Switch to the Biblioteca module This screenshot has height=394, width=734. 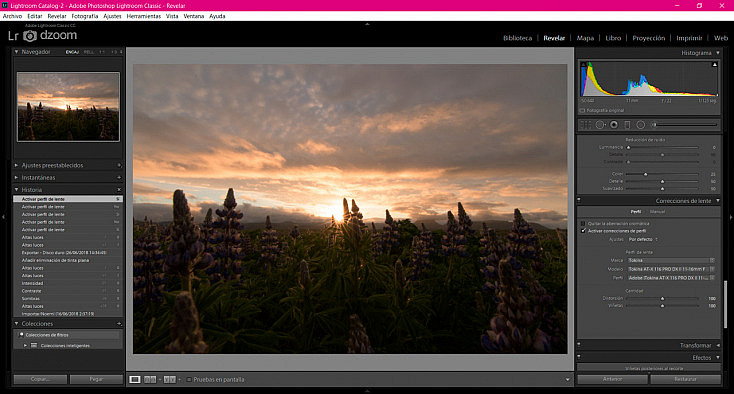click(517, 38)
